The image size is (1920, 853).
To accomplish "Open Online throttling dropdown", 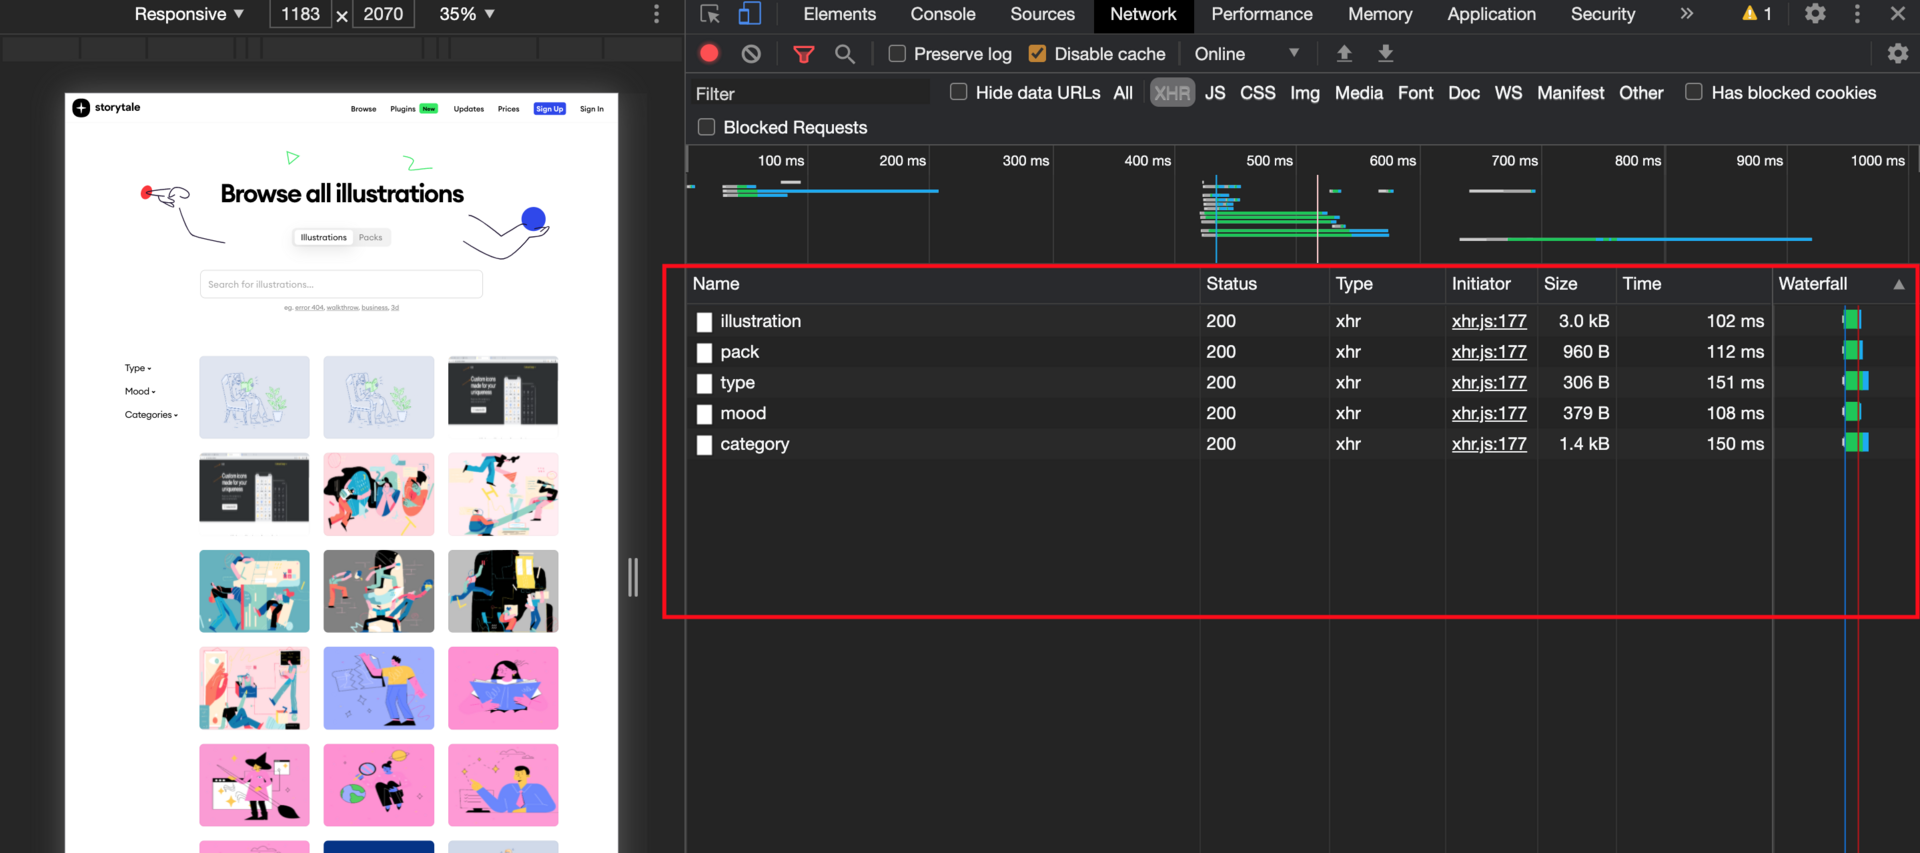I will 1246,54.
